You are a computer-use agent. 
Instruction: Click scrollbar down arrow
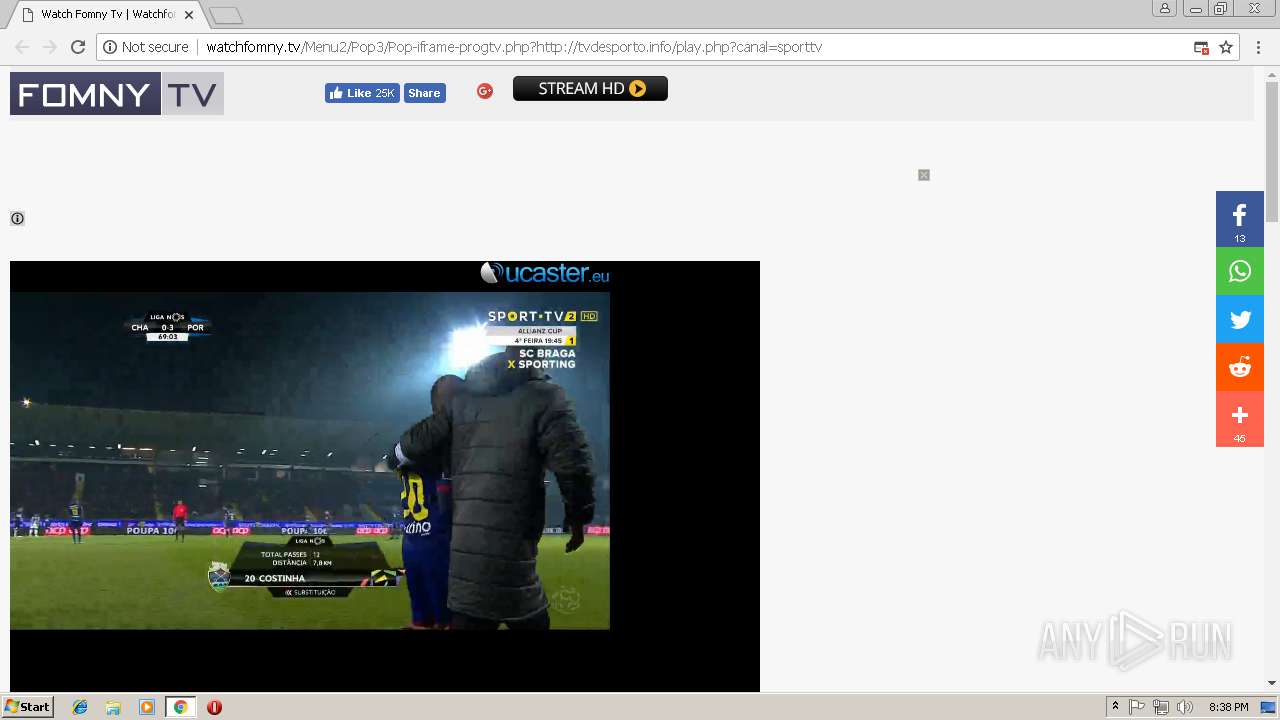click(x=1272, y=683)
